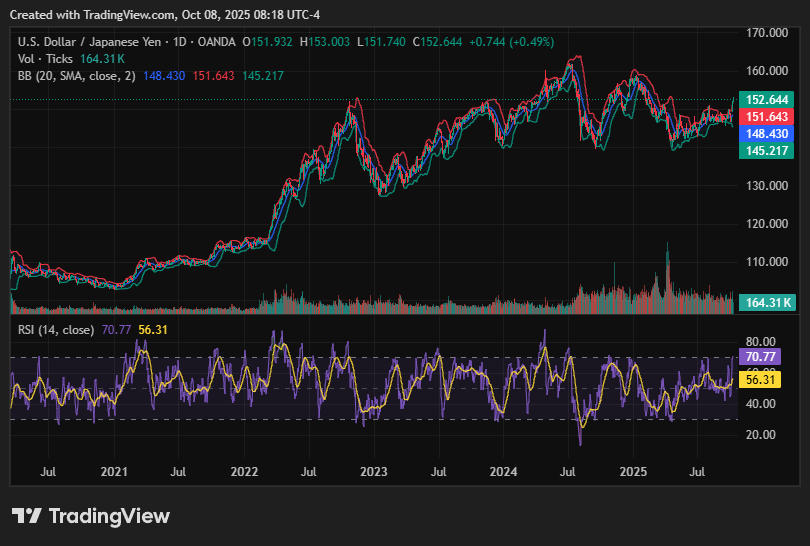Click the 2025 label on time axis
The width and height of the screenshot is (810, 546).
click(632, 470)
